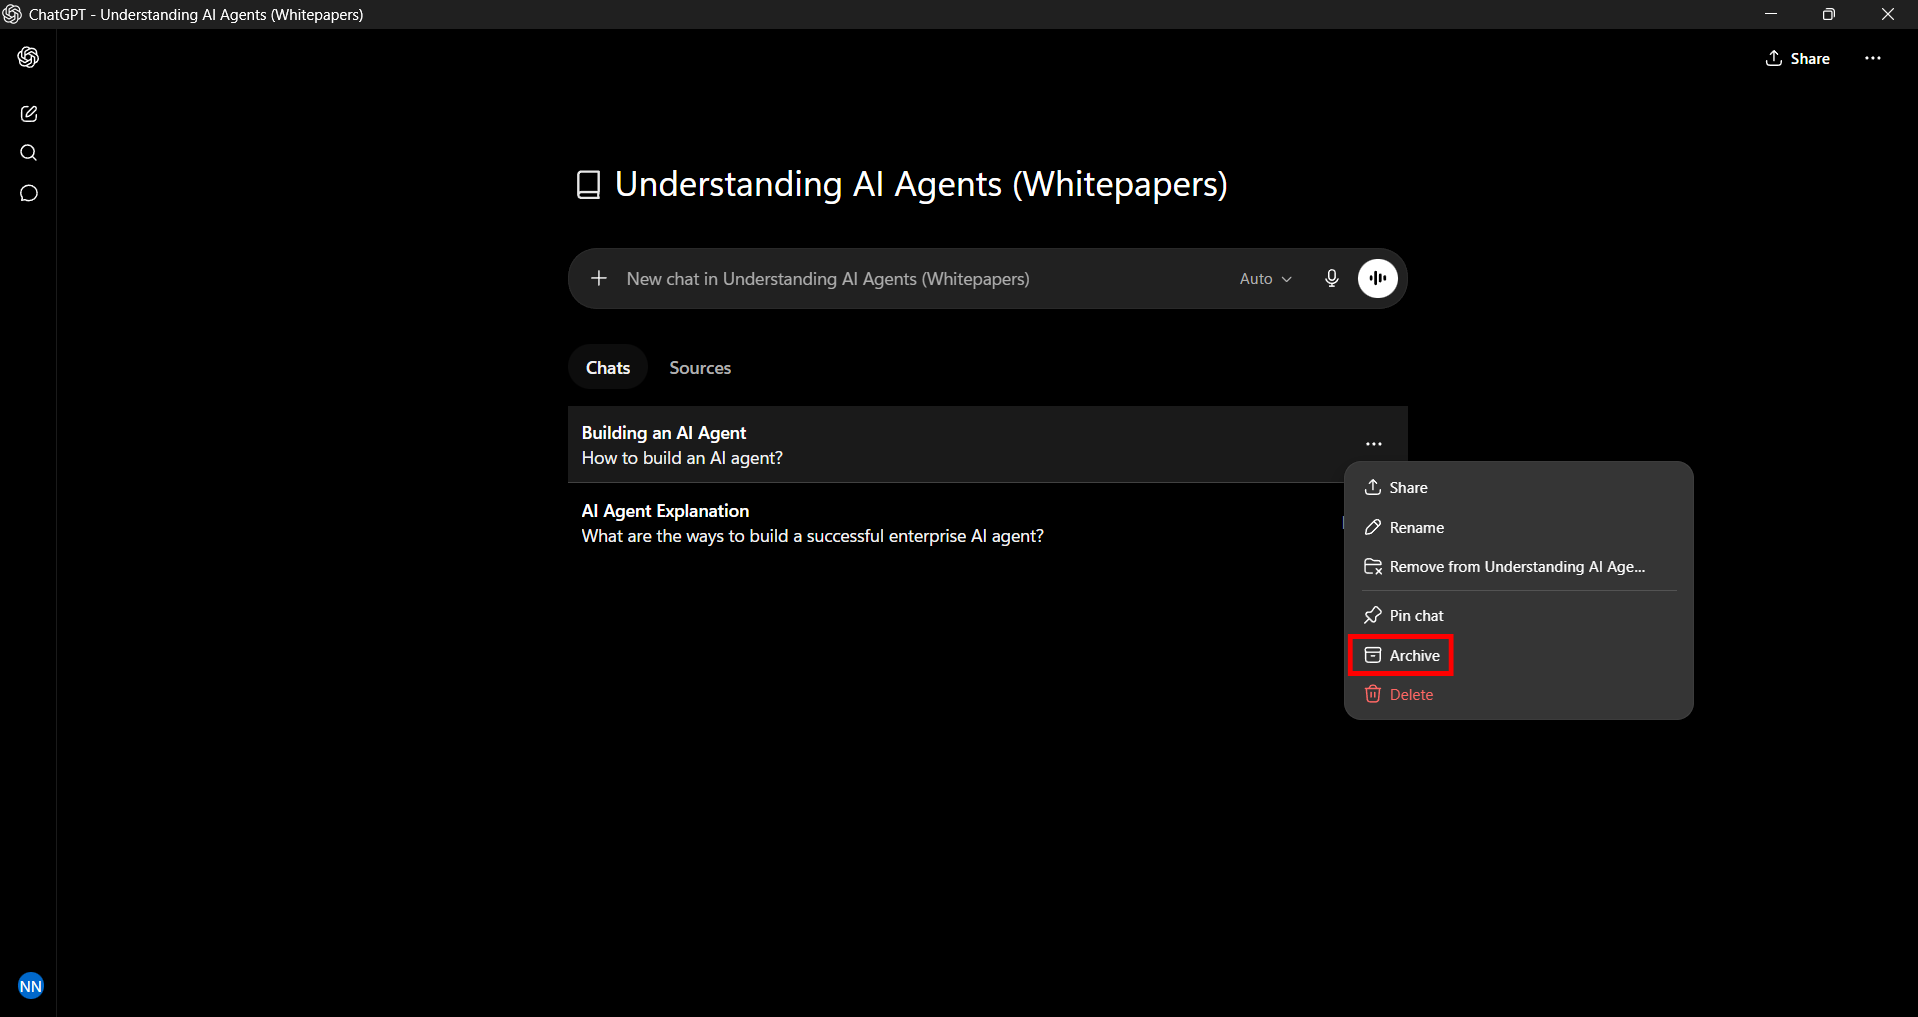Click the Share button in the top bar
Viewport: 1918px width, 1017px height.
tap(1798, 59)
